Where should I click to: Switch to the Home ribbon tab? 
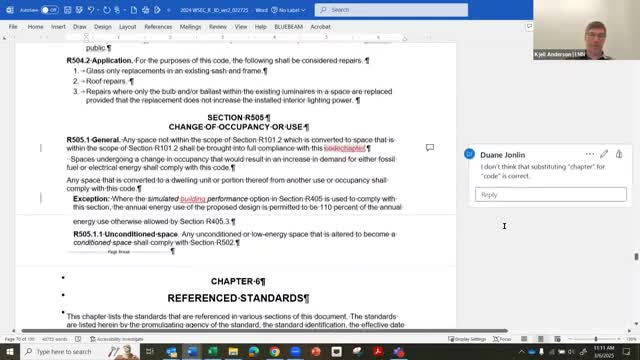tap(36, 27)
